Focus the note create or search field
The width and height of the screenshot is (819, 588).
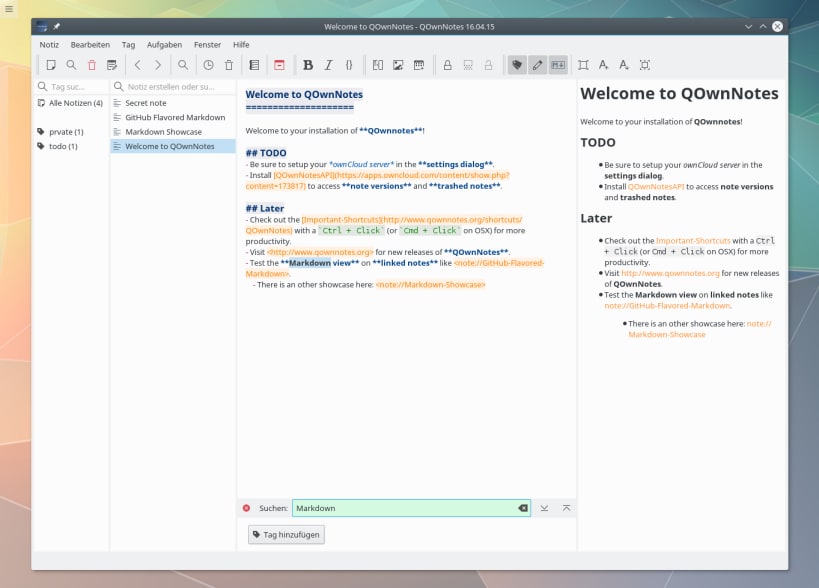(173, 87)
